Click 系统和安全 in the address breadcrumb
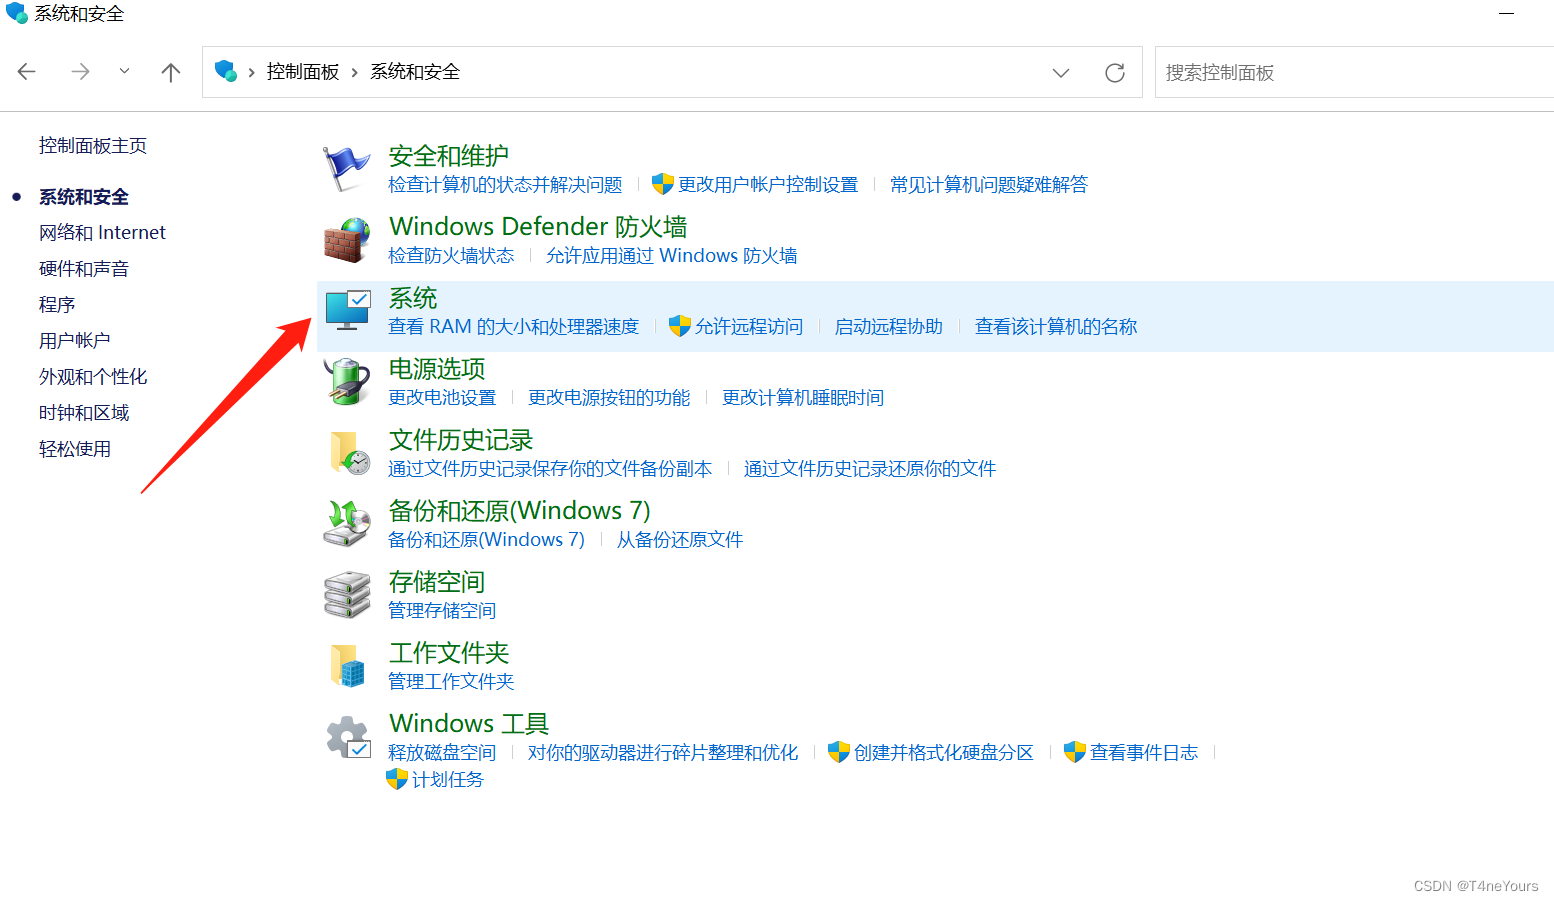The image size is (1554, 901). pos(415,72)
